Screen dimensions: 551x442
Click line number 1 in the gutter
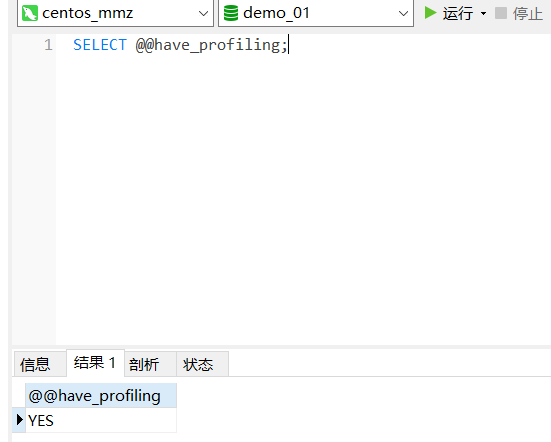point(48,45)
